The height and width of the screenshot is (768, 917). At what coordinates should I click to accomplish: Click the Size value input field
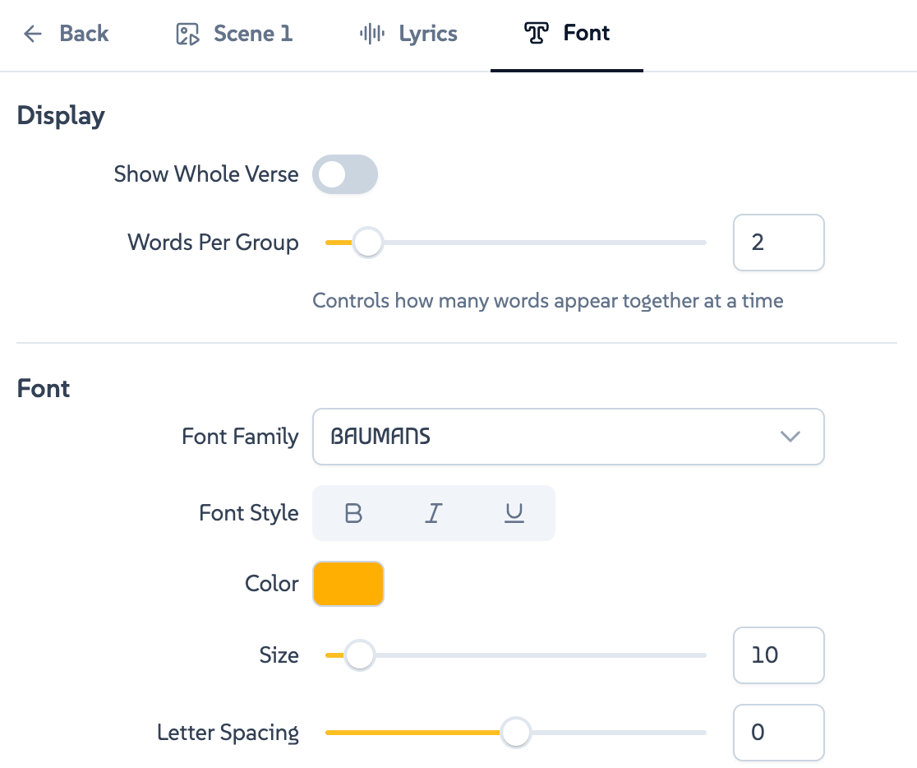tap(778, 656)
